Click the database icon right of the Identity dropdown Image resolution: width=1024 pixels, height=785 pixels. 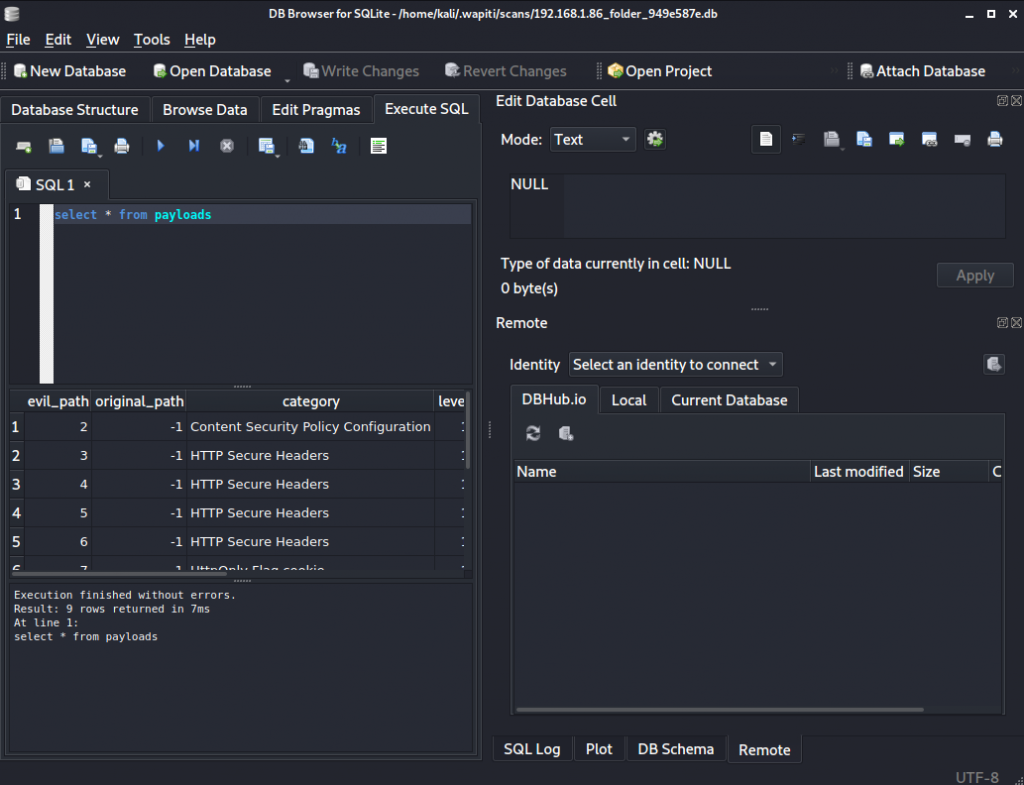click(x=994, y=364)
